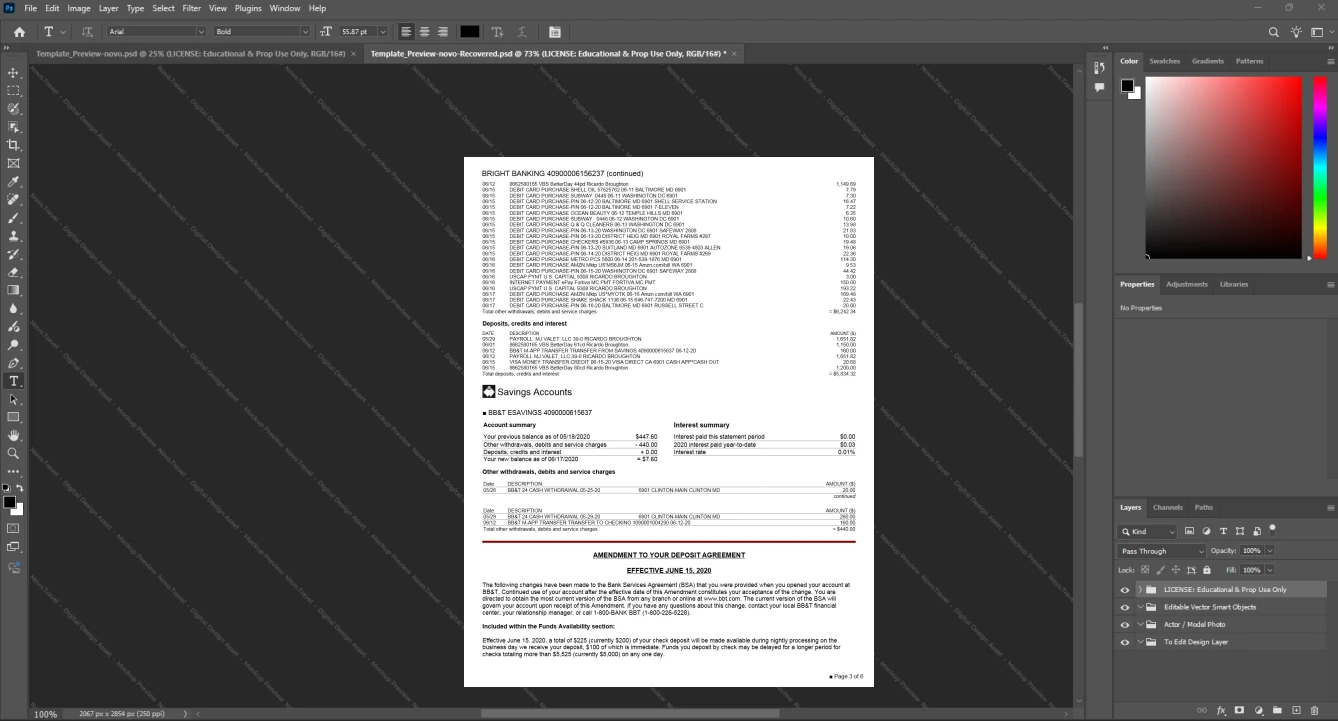
Task: Select the Rectangular Marquee tool
Action: click(x=14, y=91)
